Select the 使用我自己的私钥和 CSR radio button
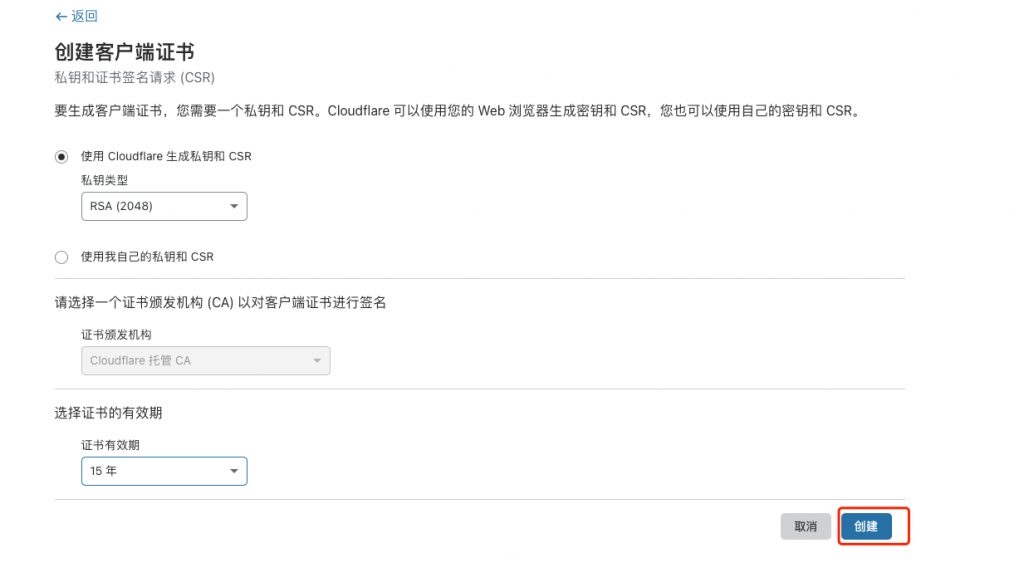 tap(62, 257)
